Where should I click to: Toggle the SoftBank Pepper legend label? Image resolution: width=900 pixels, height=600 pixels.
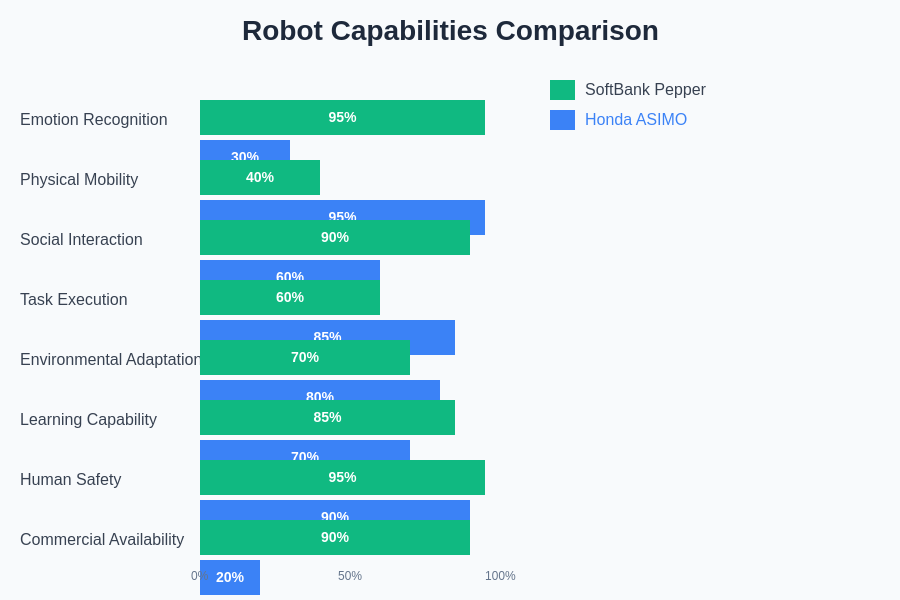click(645, 90)
